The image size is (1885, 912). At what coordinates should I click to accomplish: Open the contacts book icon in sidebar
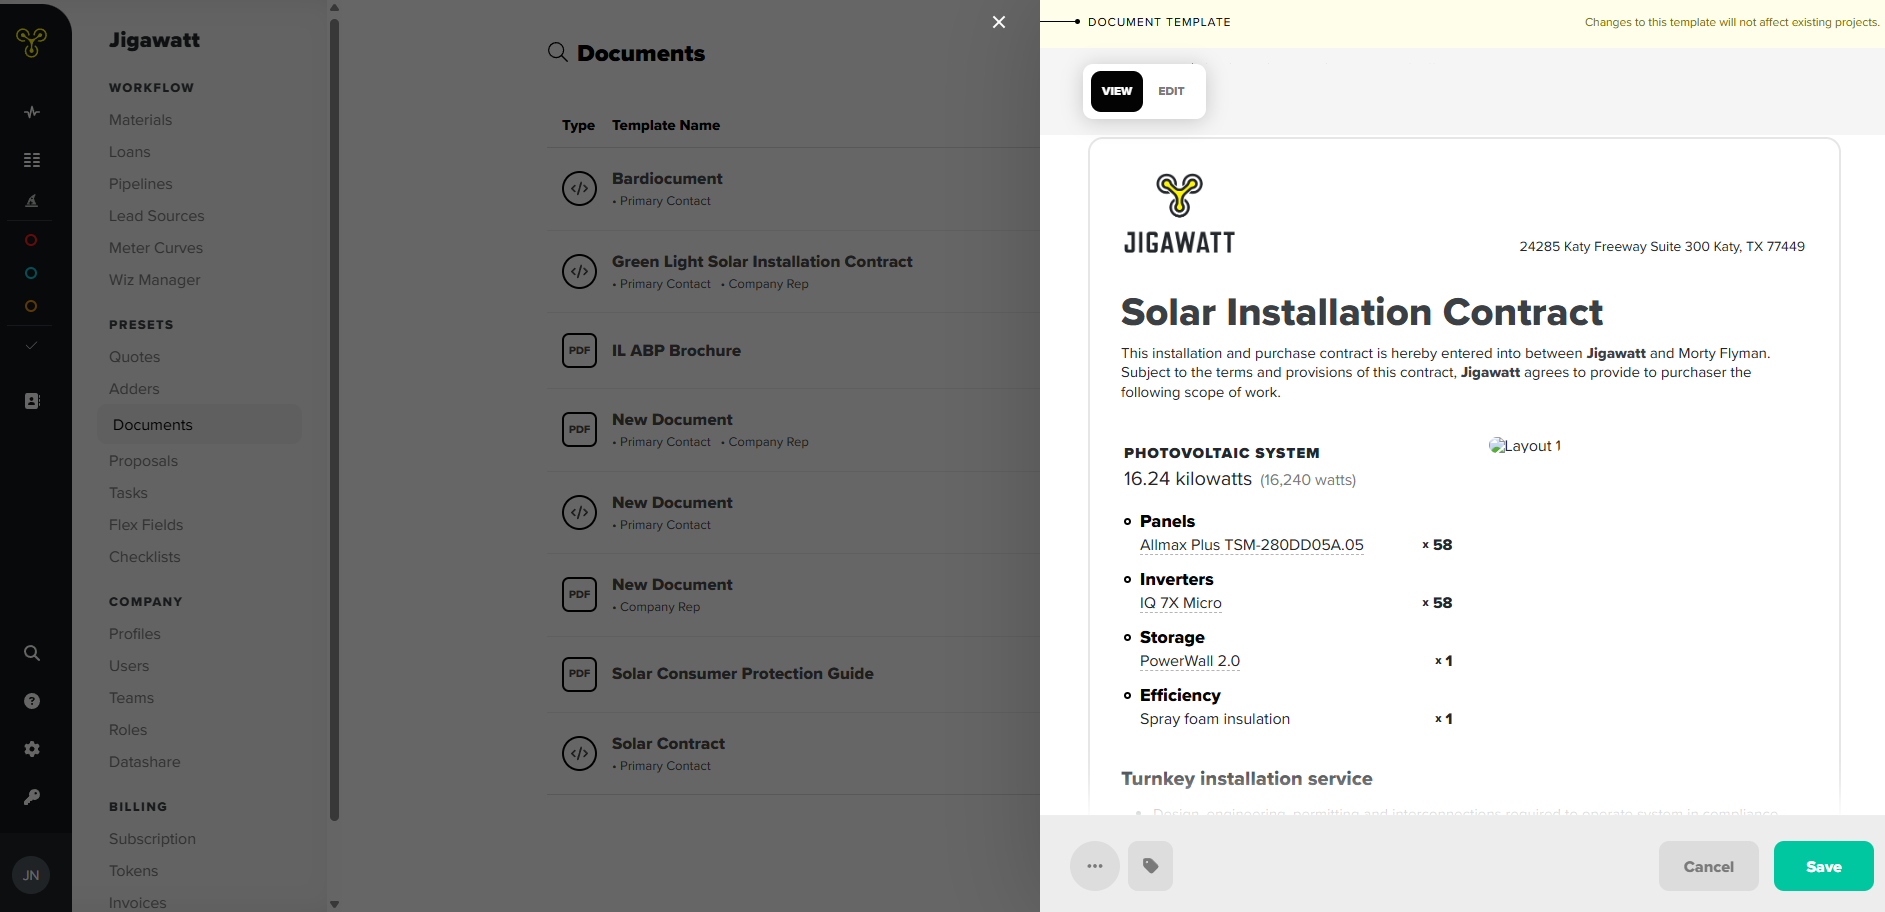32,401
